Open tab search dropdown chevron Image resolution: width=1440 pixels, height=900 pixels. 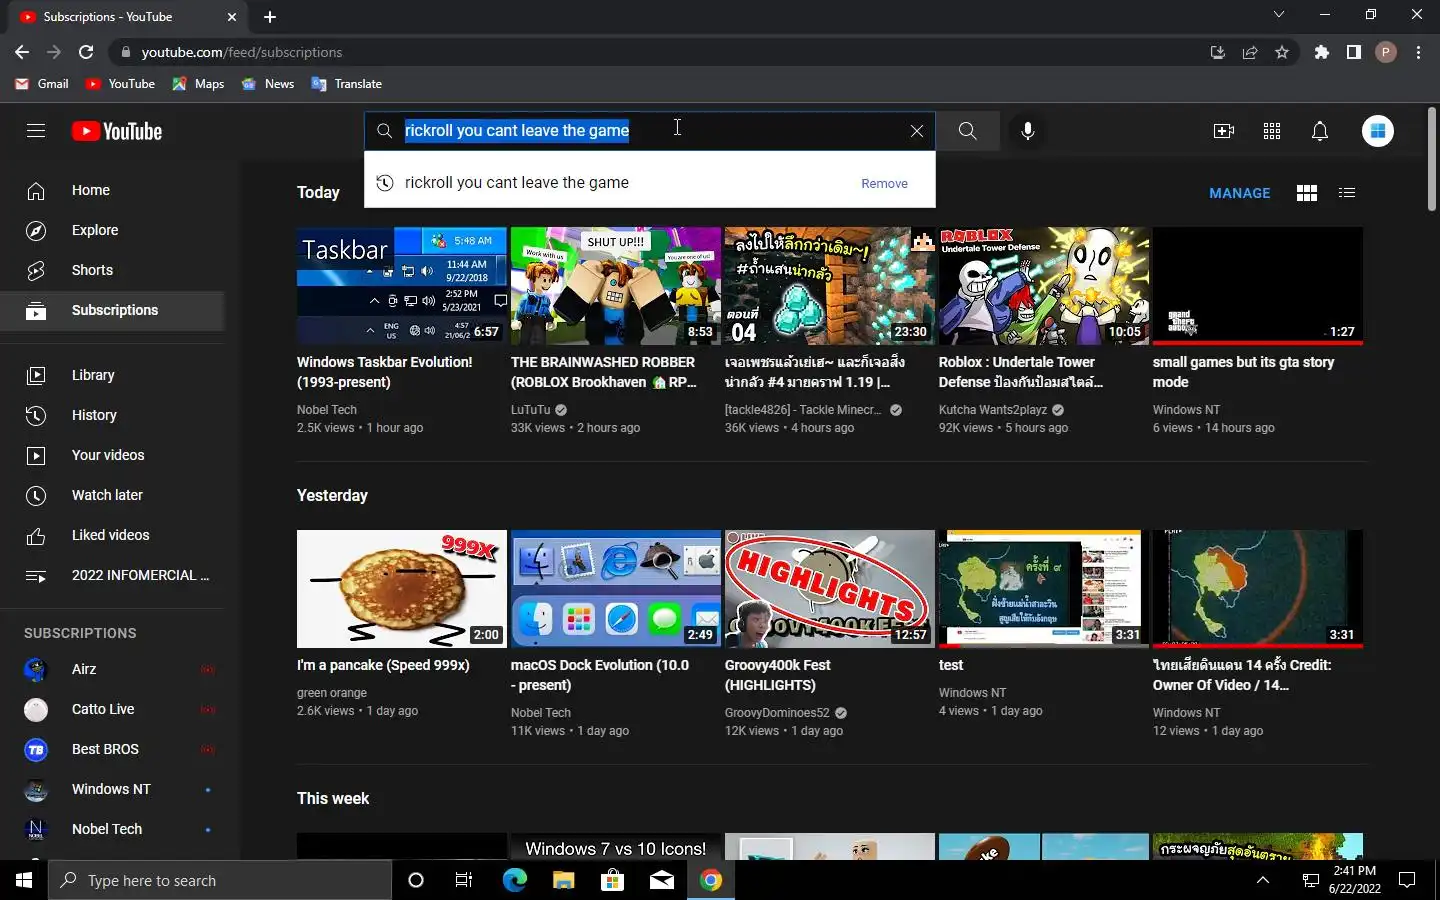click(1278, 15)
